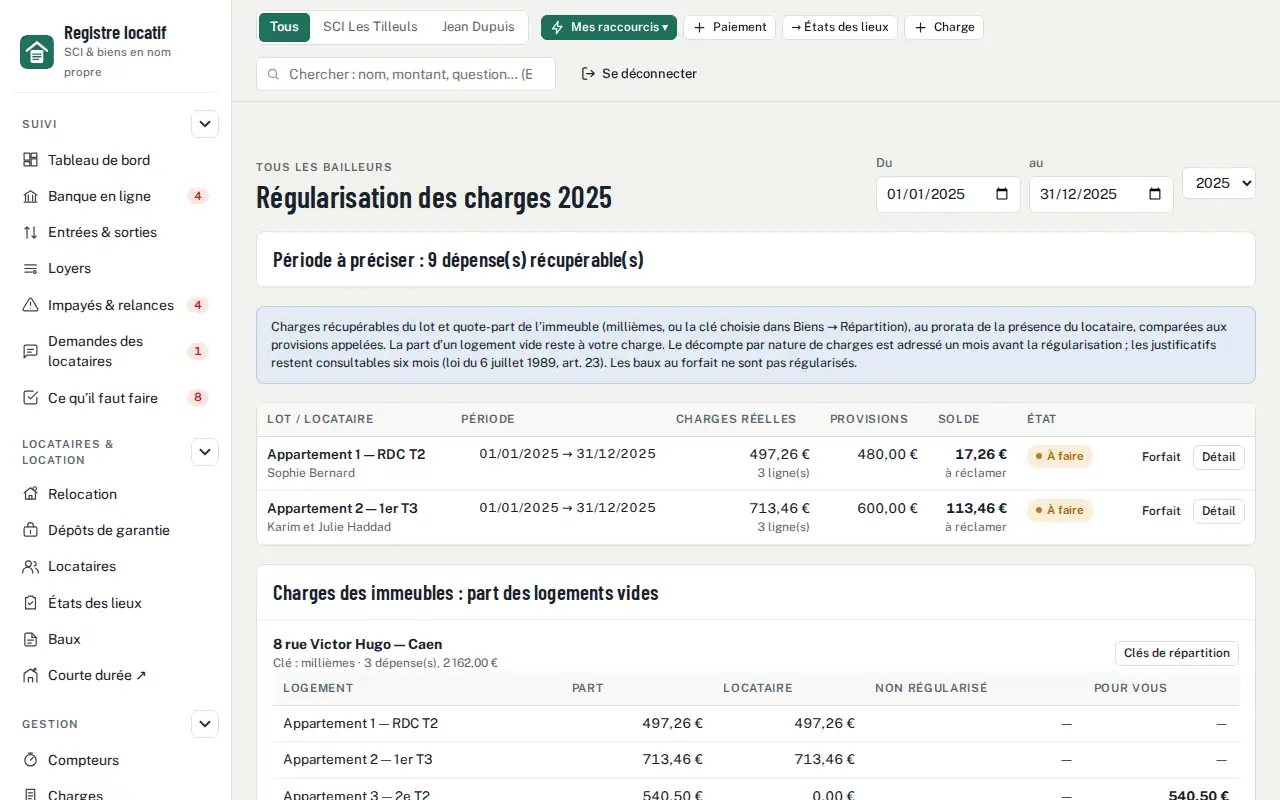Select the Tous landlord tab

coord(284,27)
